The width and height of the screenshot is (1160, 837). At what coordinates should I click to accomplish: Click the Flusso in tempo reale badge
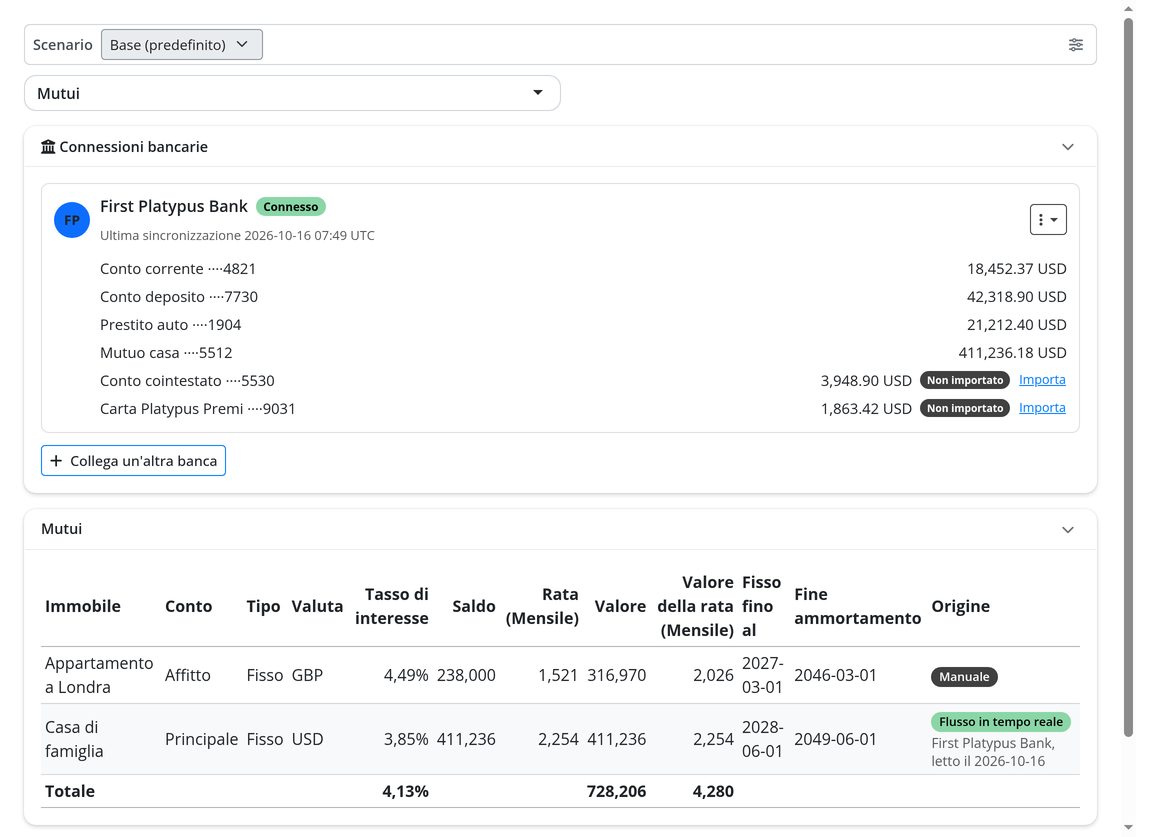click(1000, 722)
